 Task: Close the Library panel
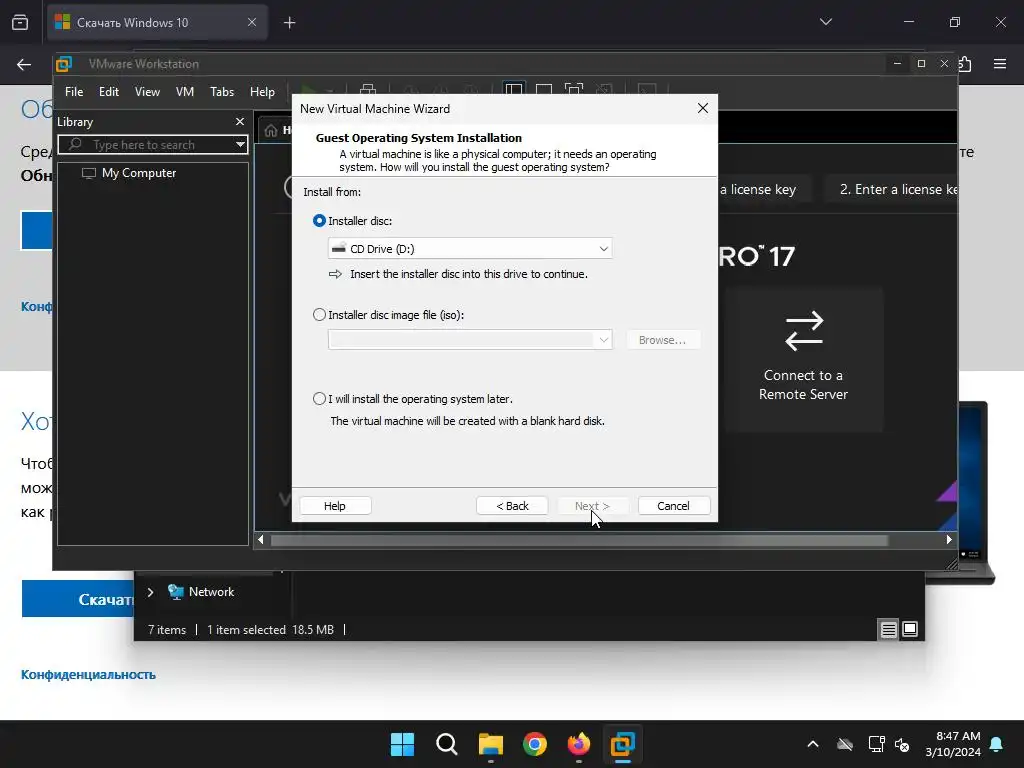click(x=240, y=122)
